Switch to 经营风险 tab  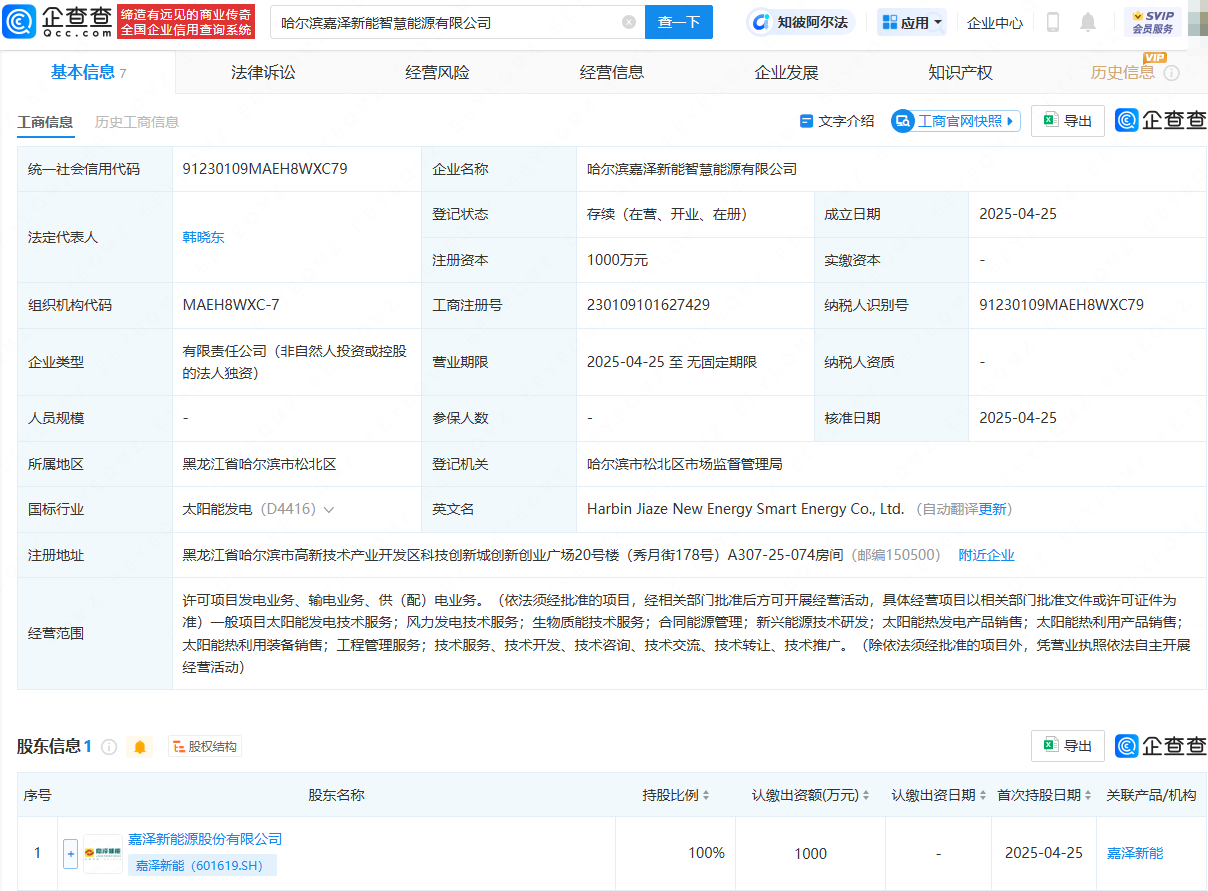437,72
